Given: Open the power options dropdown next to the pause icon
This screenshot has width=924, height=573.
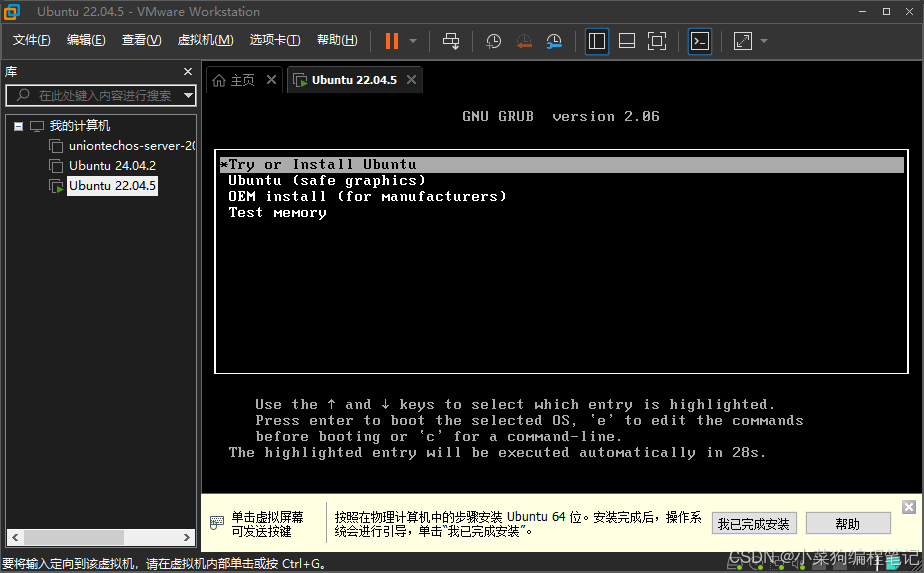Looking at the screenshot, I should point(413,41).
